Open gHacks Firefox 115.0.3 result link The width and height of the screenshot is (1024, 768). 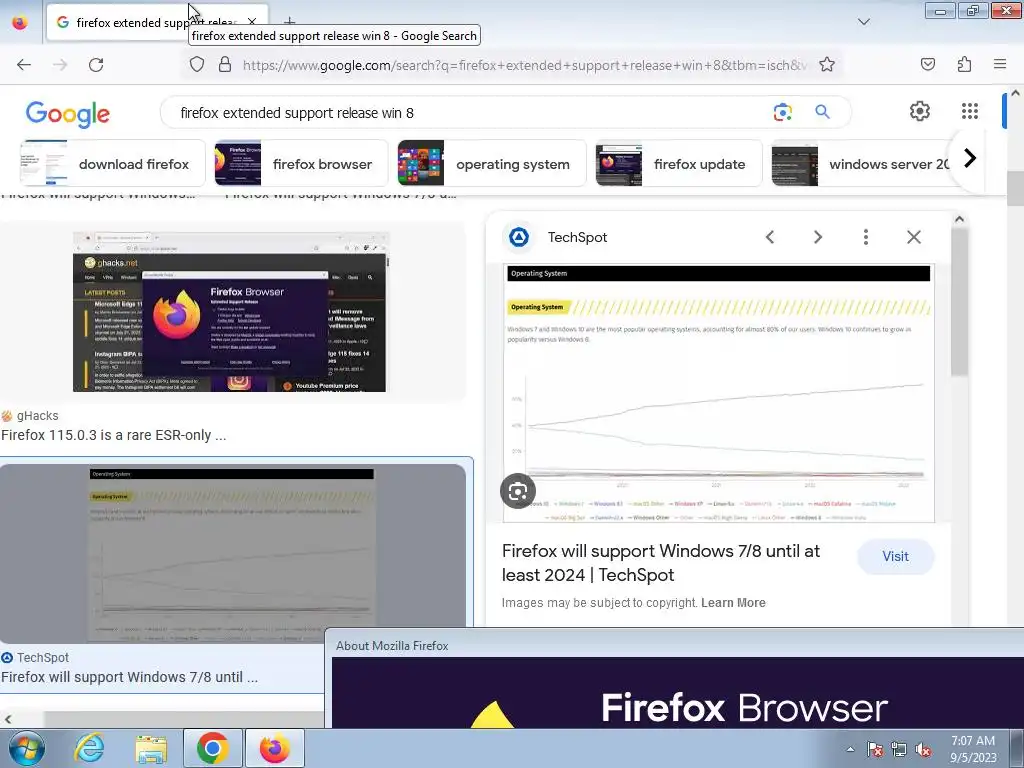pyautogui.click(x=114, y=435)
